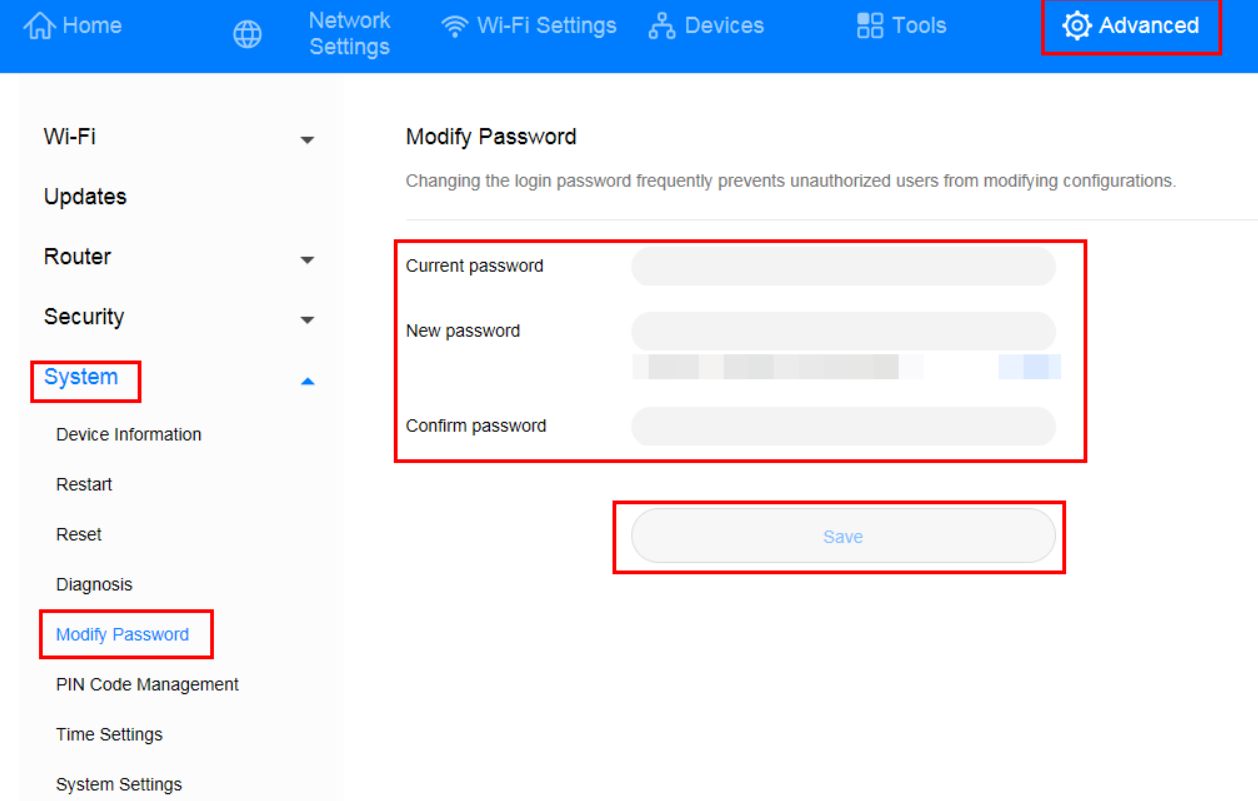Go to PIN Code Management
The image size is (1258, 801).
coord(146,684)
